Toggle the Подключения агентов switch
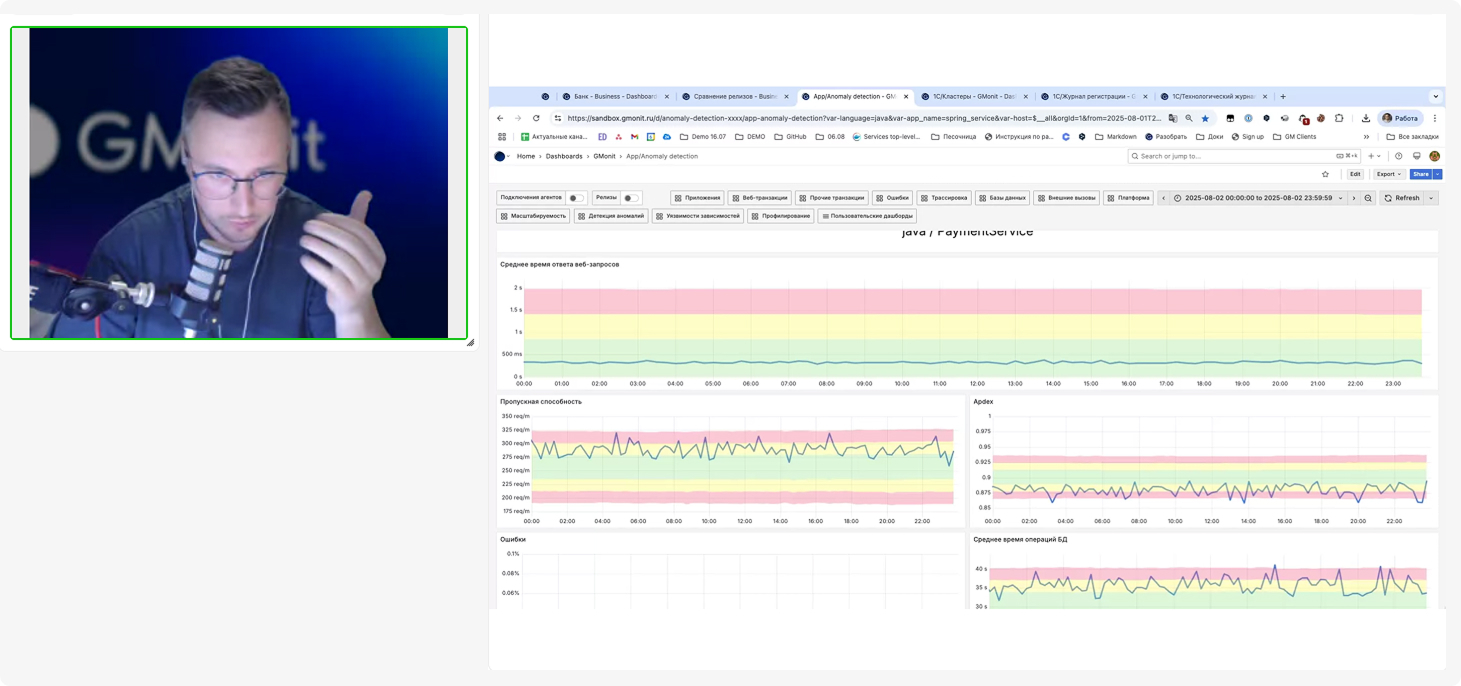 (x=575, y=198)
